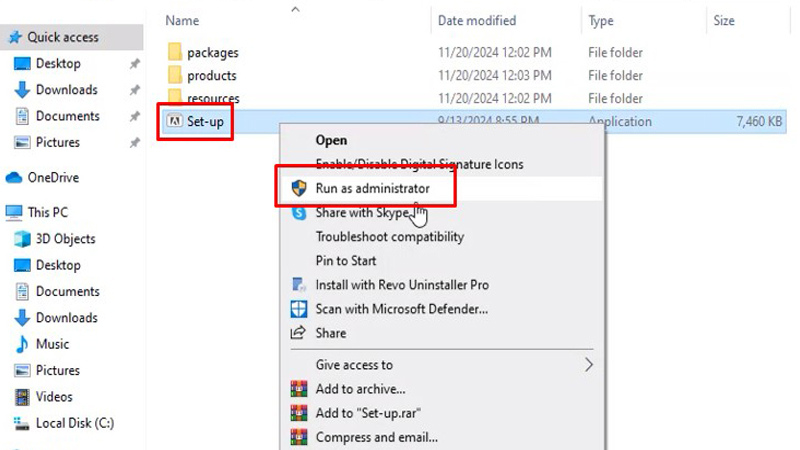
Task: Click the share arrow icon next to the Share entry
Action: (298, 333)
